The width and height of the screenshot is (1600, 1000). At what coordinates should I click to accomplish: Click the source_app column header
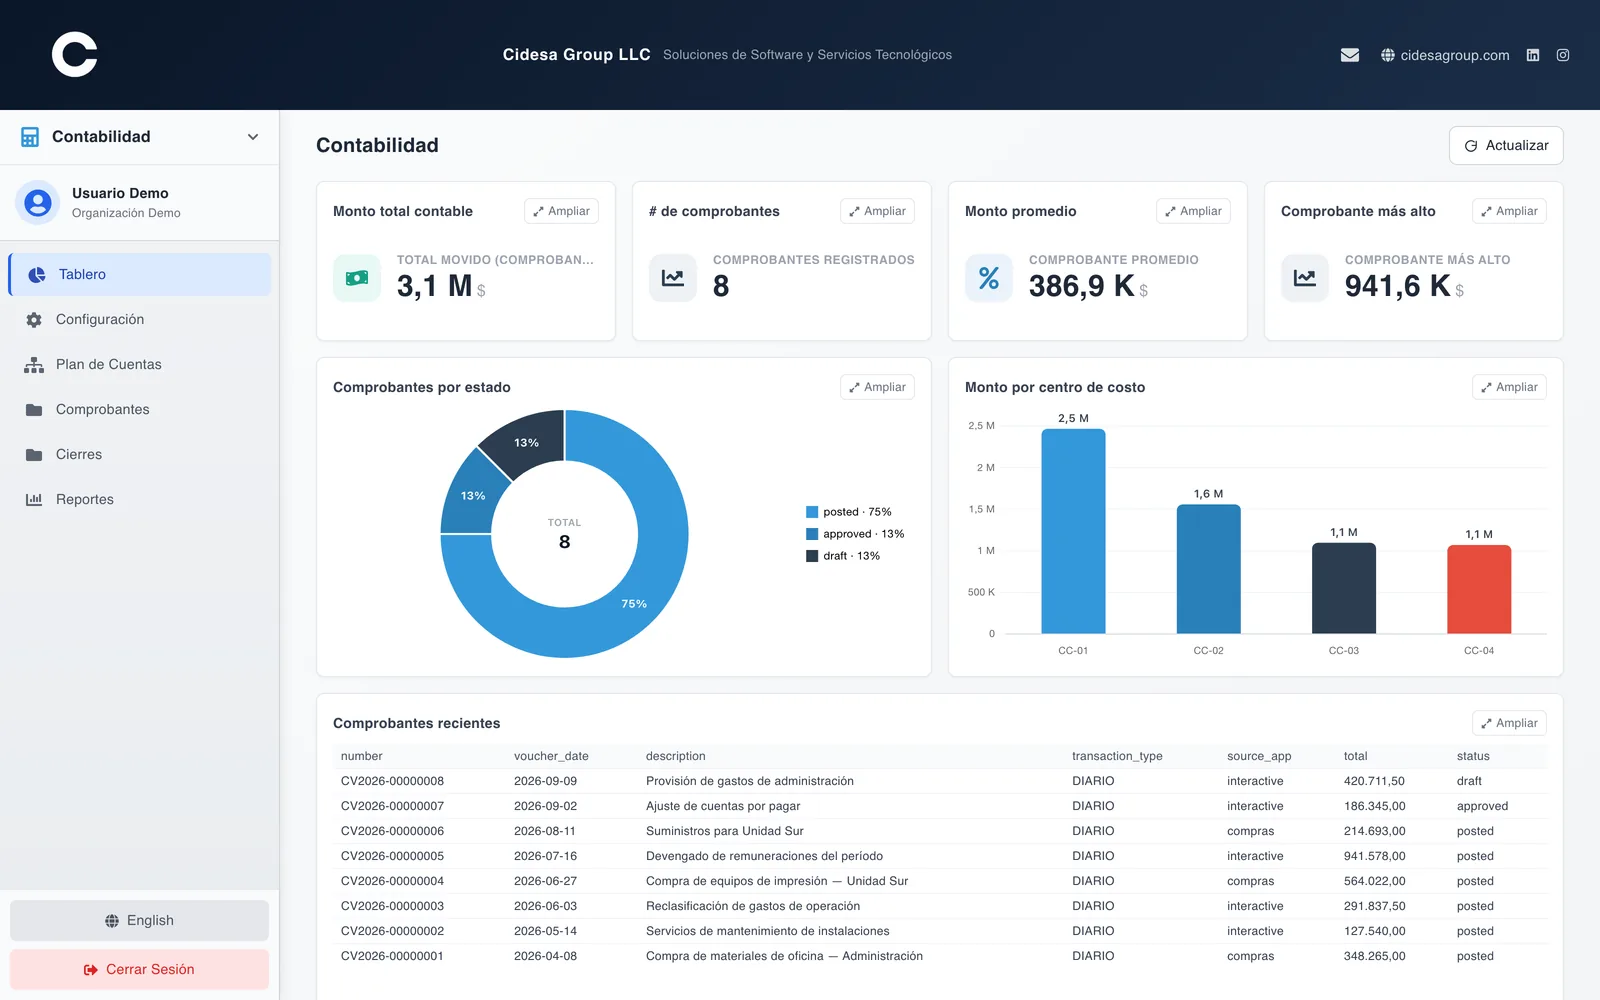1259,756
